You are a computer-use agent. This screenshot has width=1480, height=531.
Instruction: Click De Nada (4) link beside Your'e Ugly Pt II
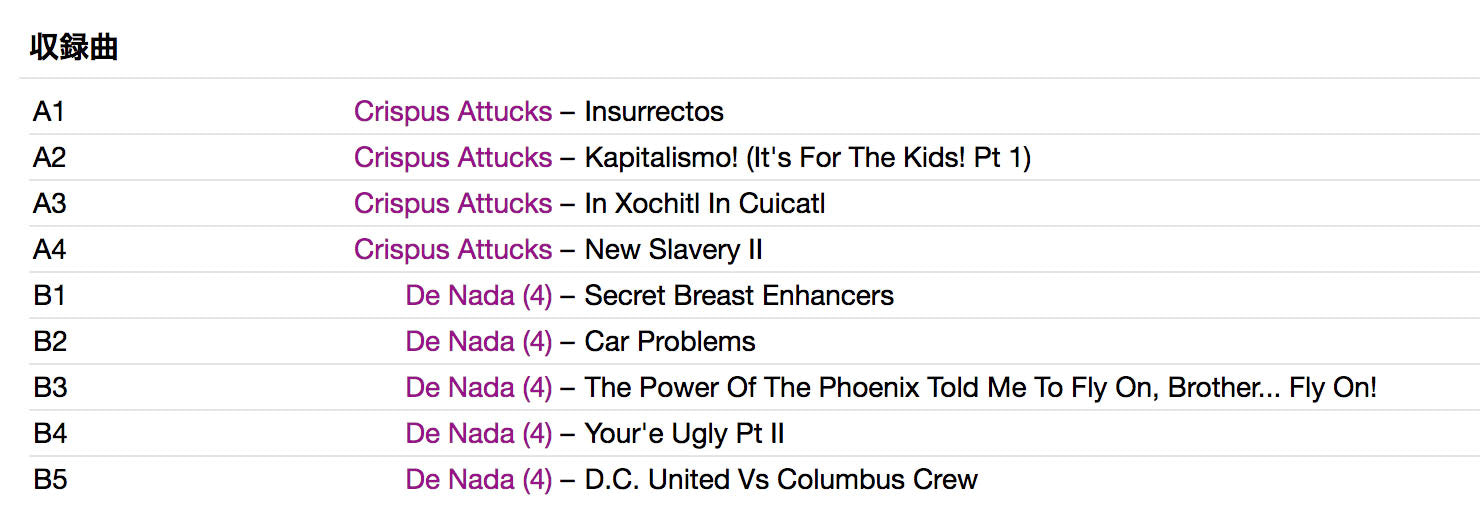point(478,433)
